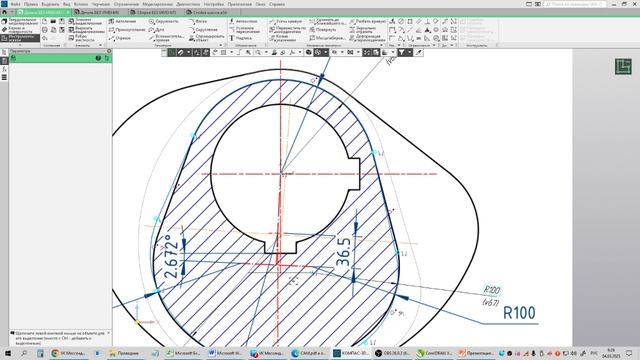Viewport: 640px width, 360px height.
Task: Select the Усечь кривую trim tool
Action: (285, 21)
